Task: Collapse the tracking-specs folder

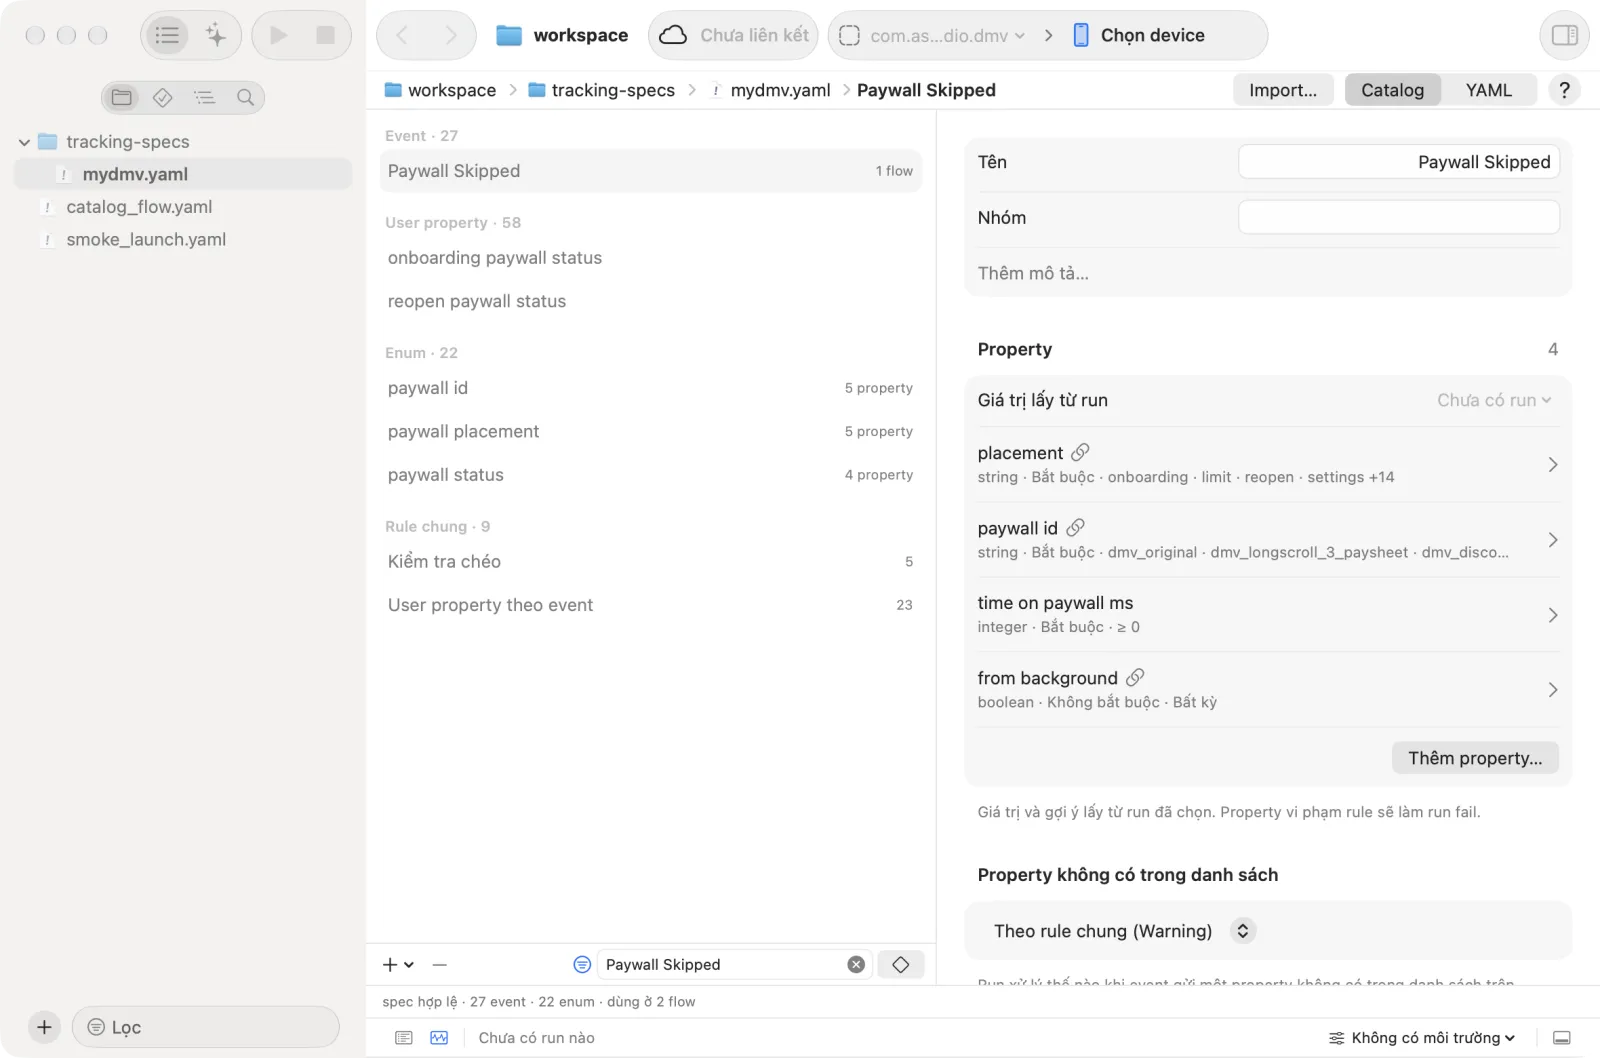Action: [x=24, y=142]
